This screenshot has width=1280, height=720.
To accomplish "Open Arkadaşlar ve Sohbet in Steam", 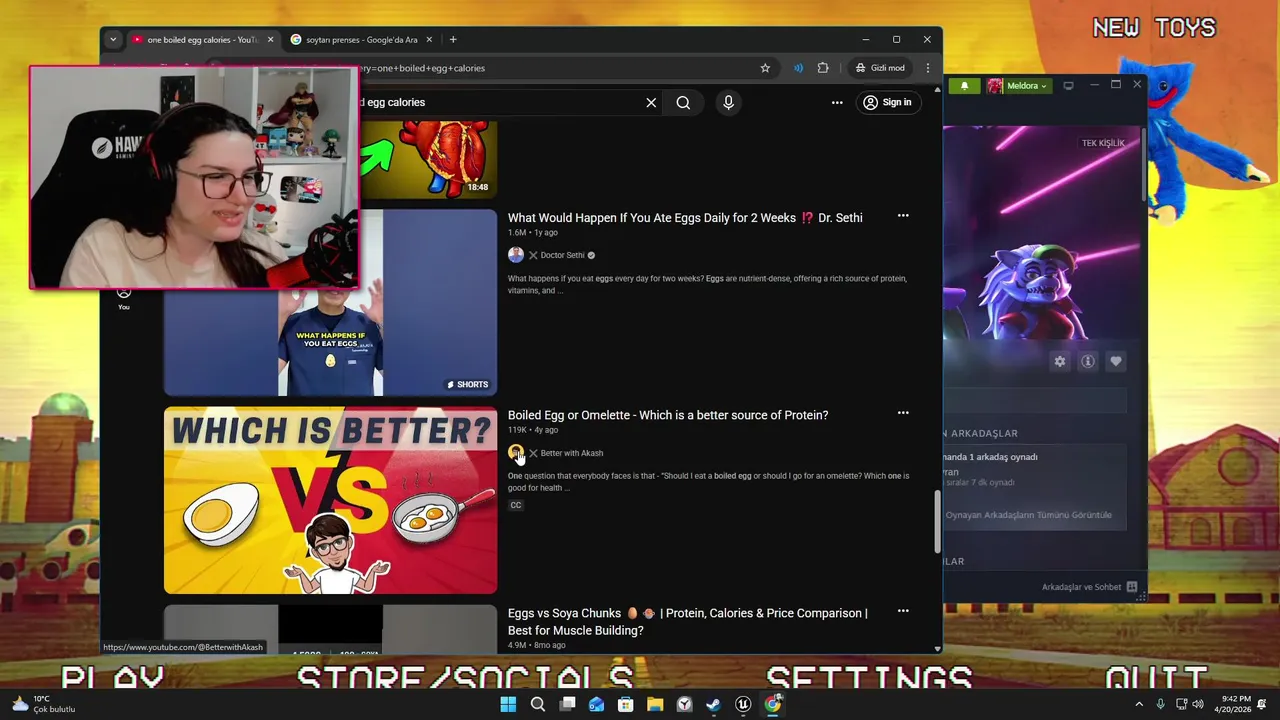I will coord(1089,587).
